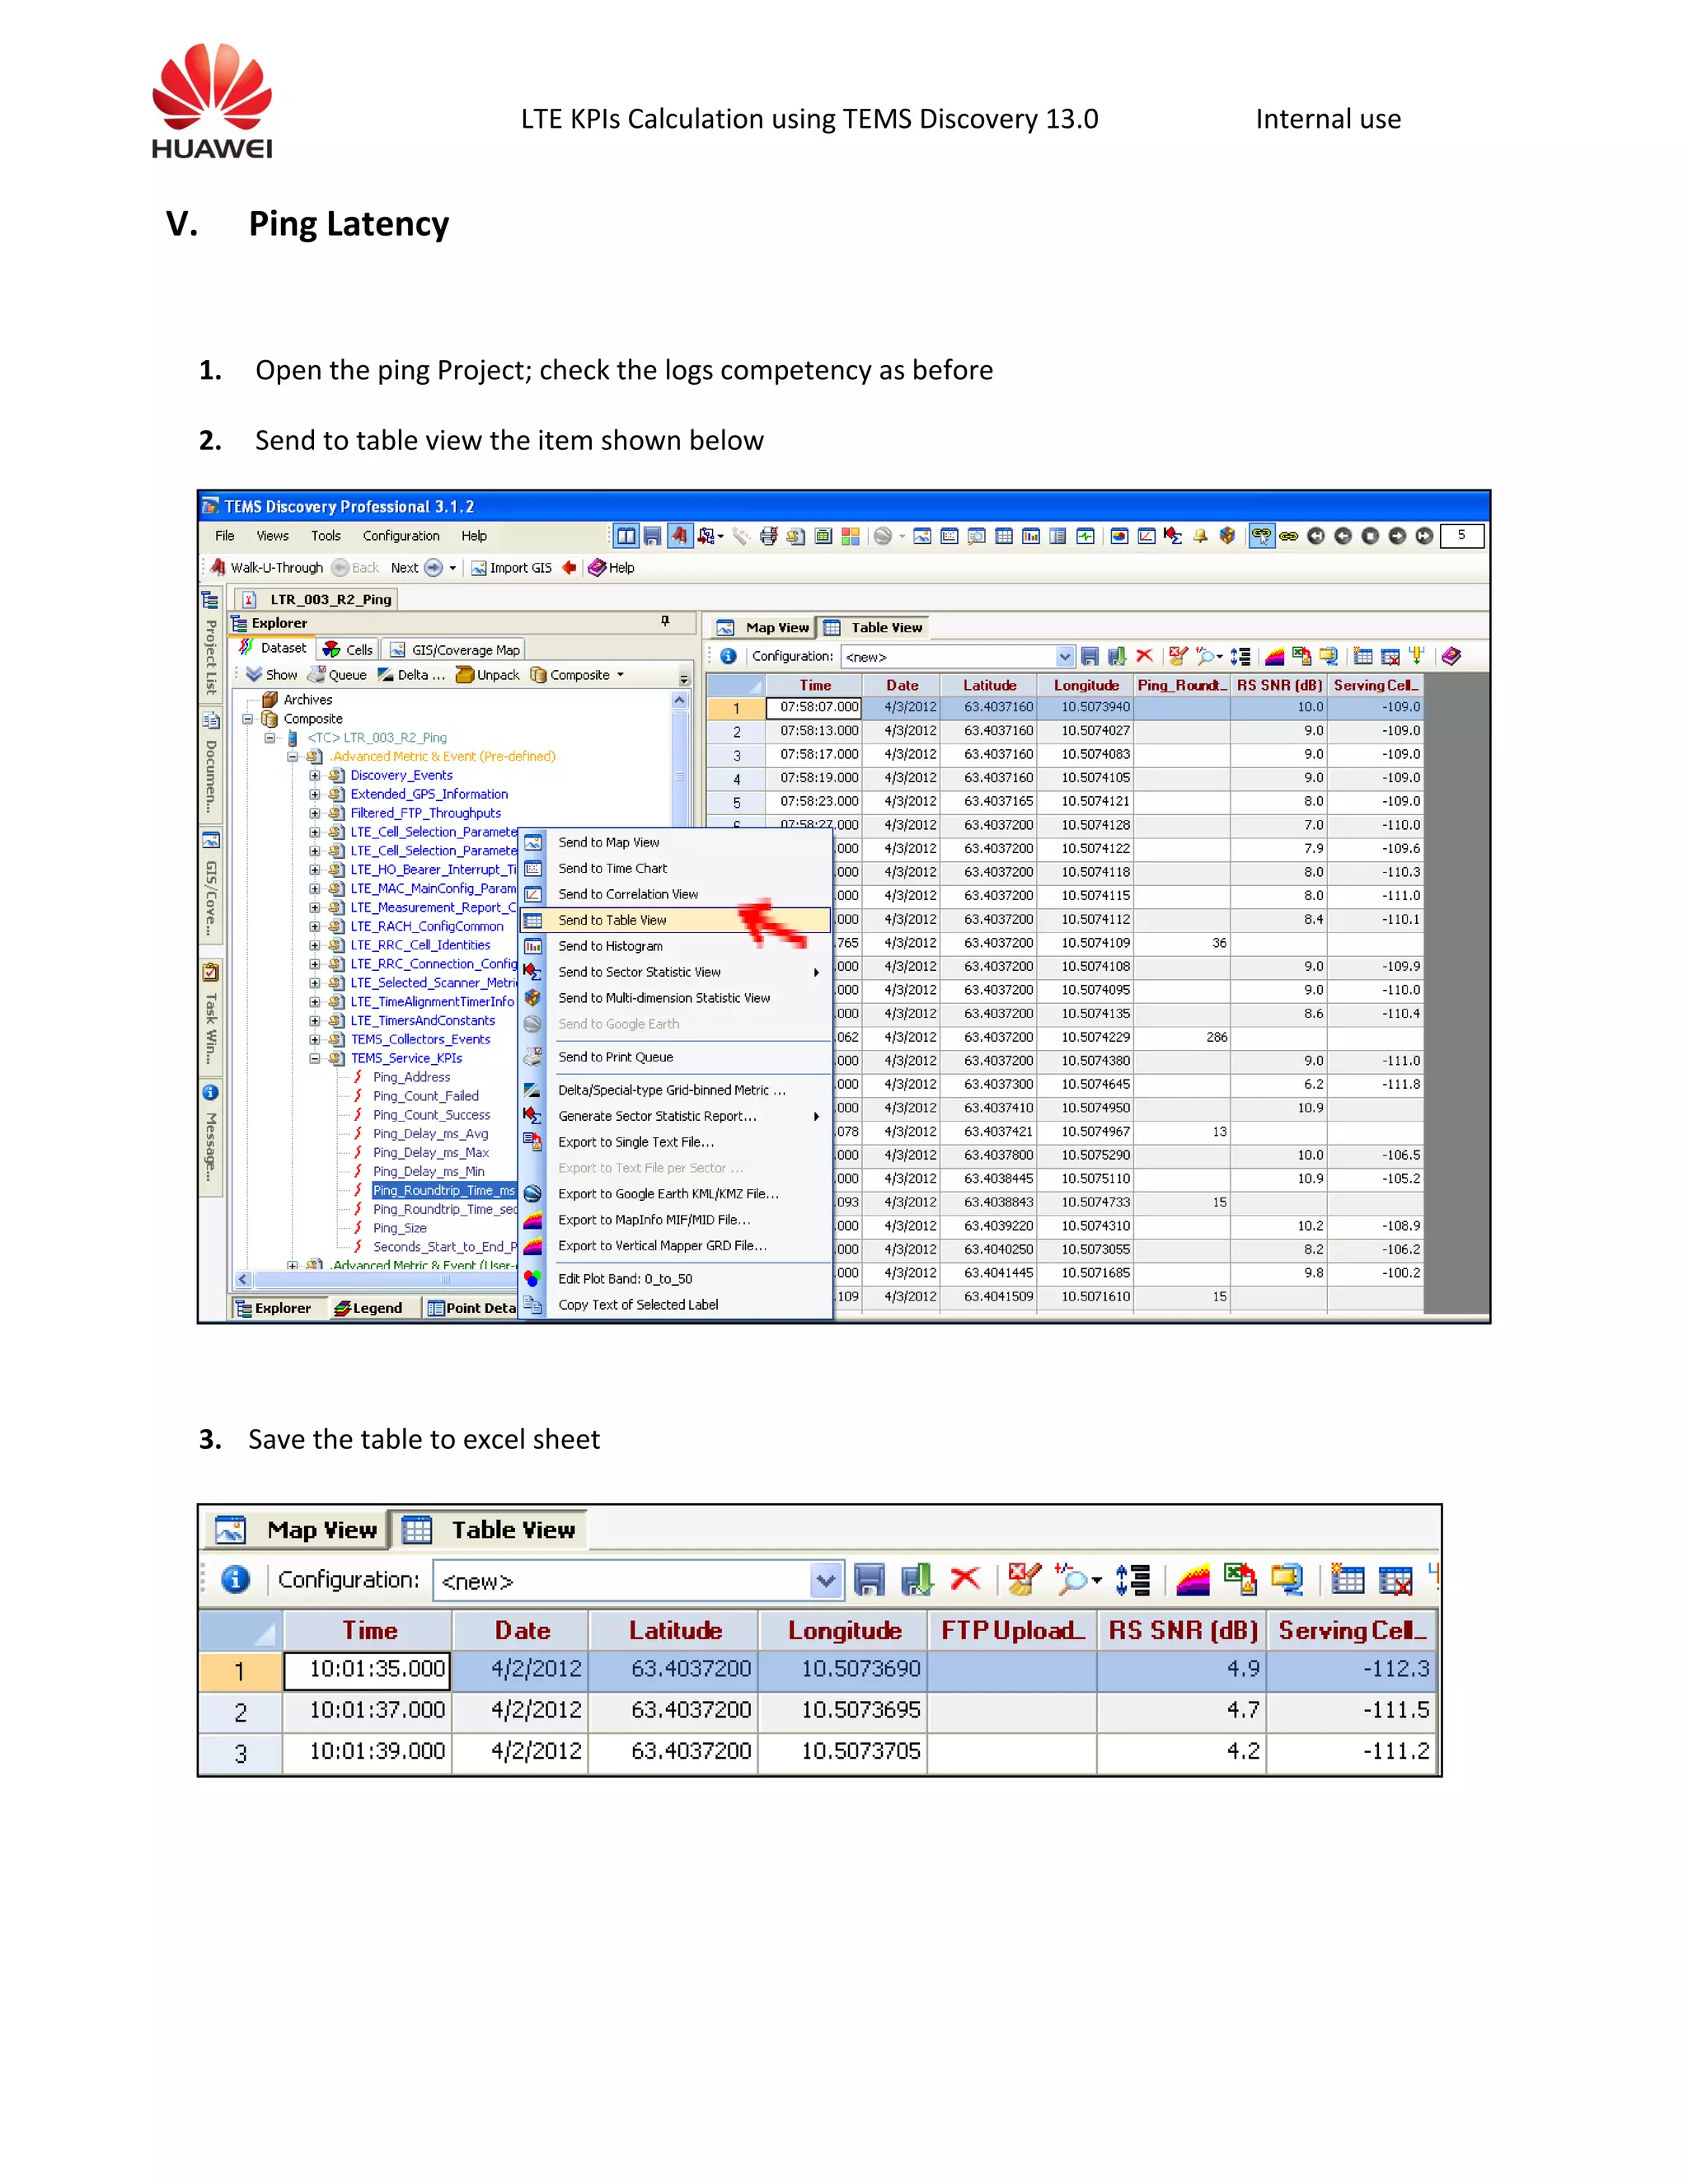Open the Configuration menu in menu bar
The image size is (1688, 2184).
(x=401, y=536)
